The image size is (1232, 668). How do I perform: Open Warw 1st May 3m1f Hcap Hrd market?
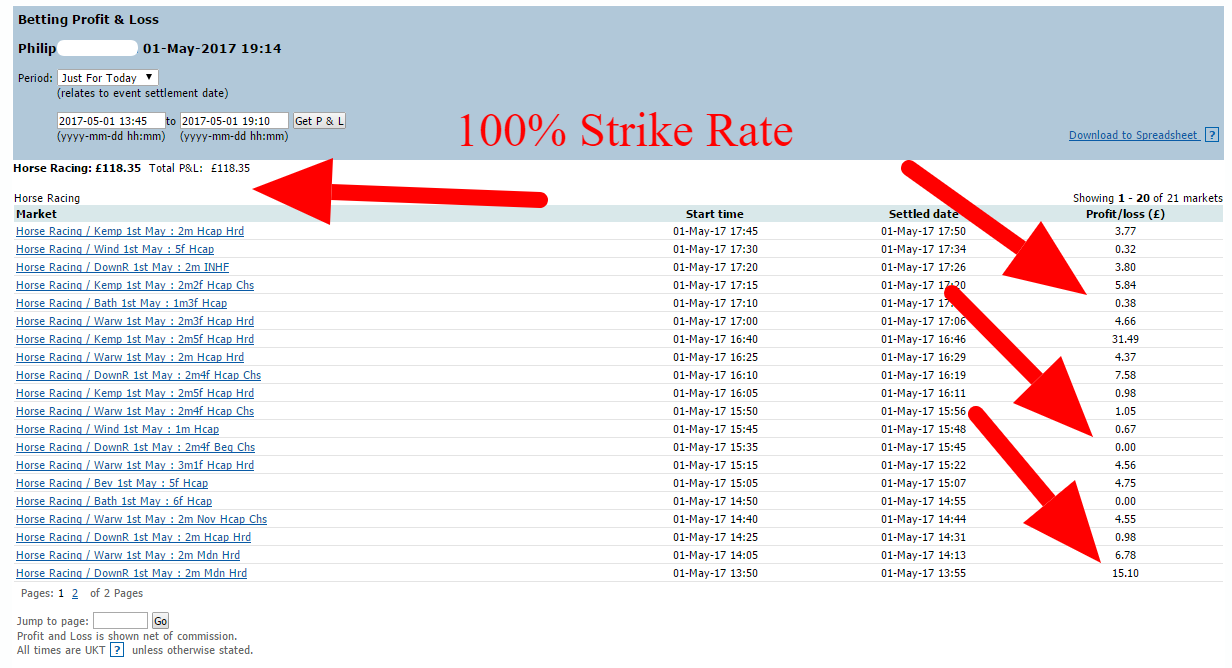[135, 465]
